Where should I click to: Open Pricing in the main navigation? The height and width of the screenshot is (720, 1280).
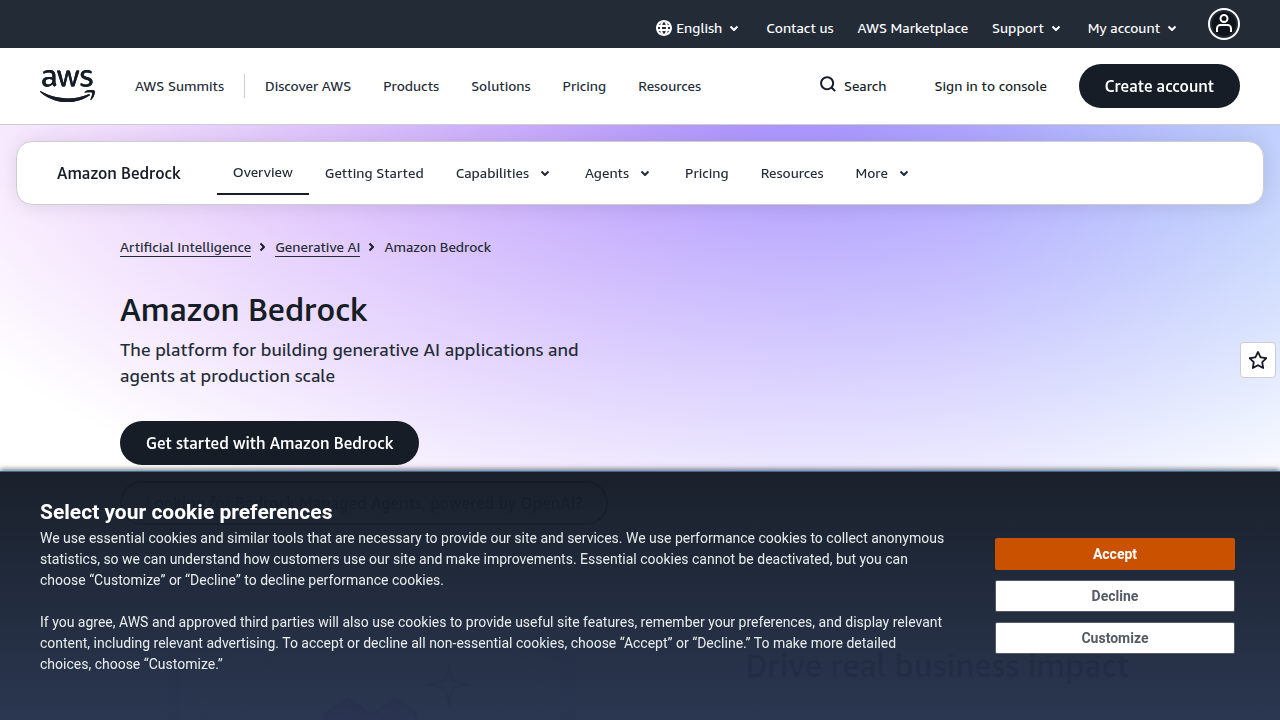coord(584,86)
